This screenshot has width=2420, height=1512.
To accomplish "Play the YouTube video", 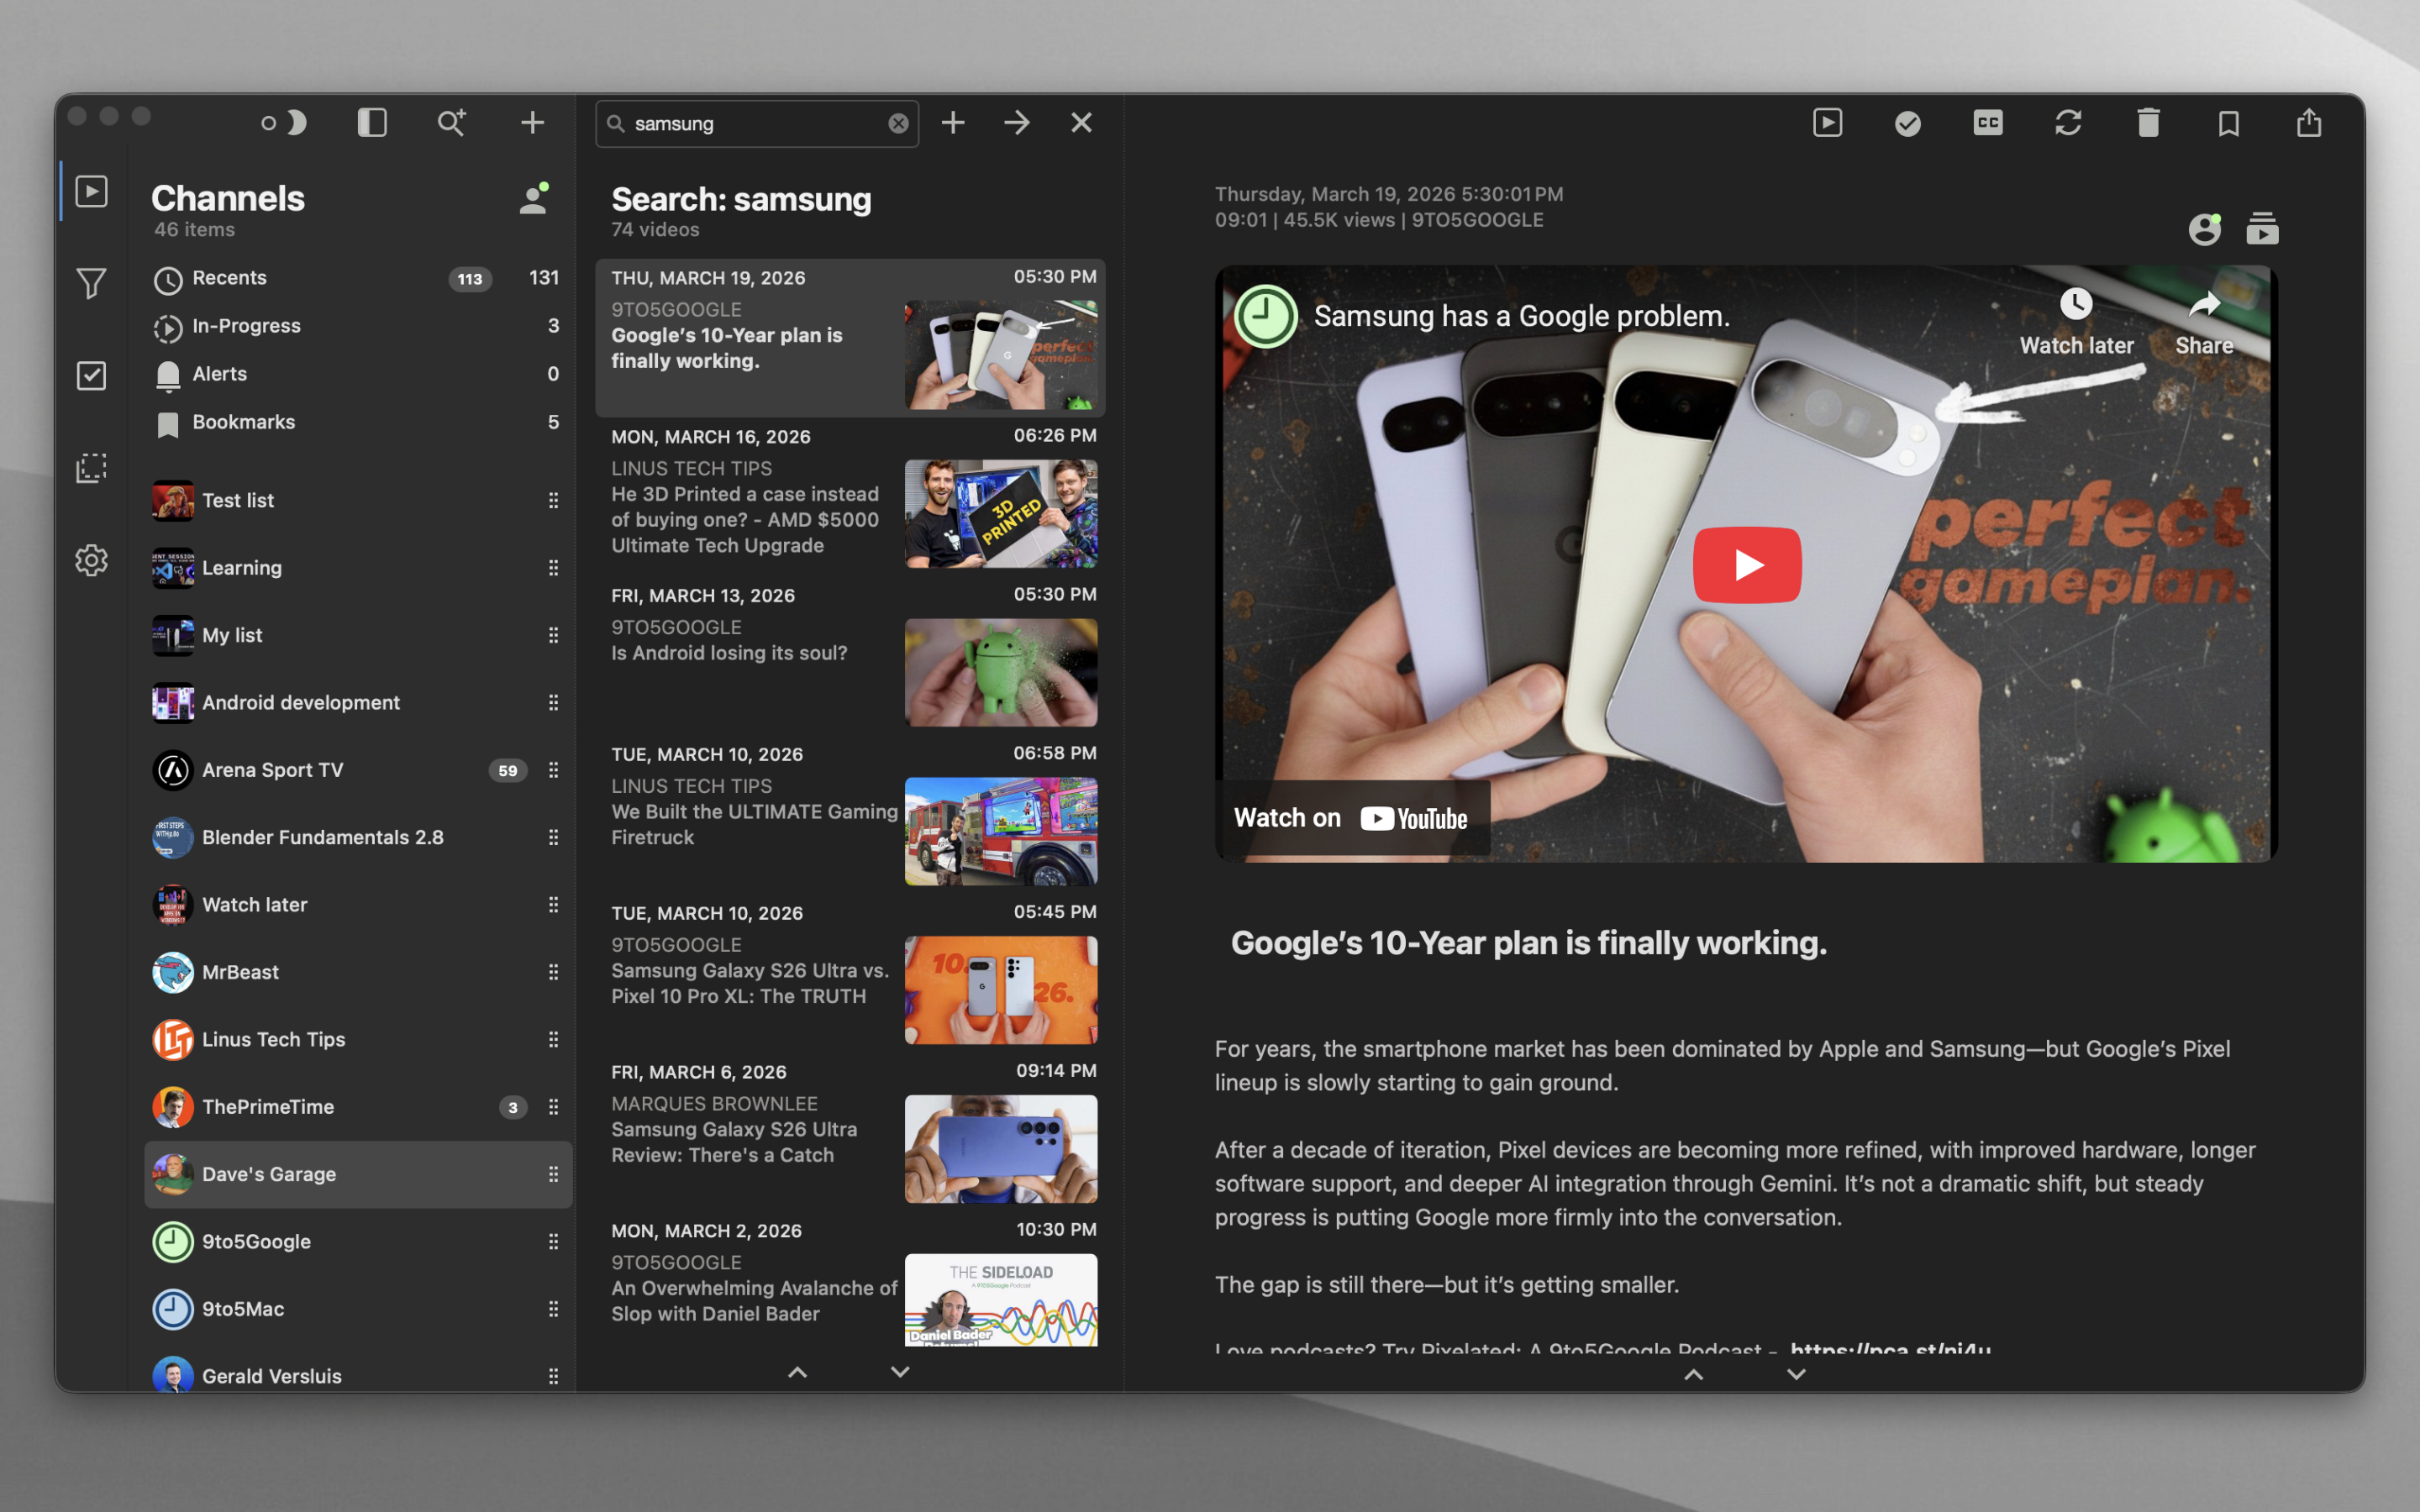I will pyautogui.click(x=1746, y=564).
